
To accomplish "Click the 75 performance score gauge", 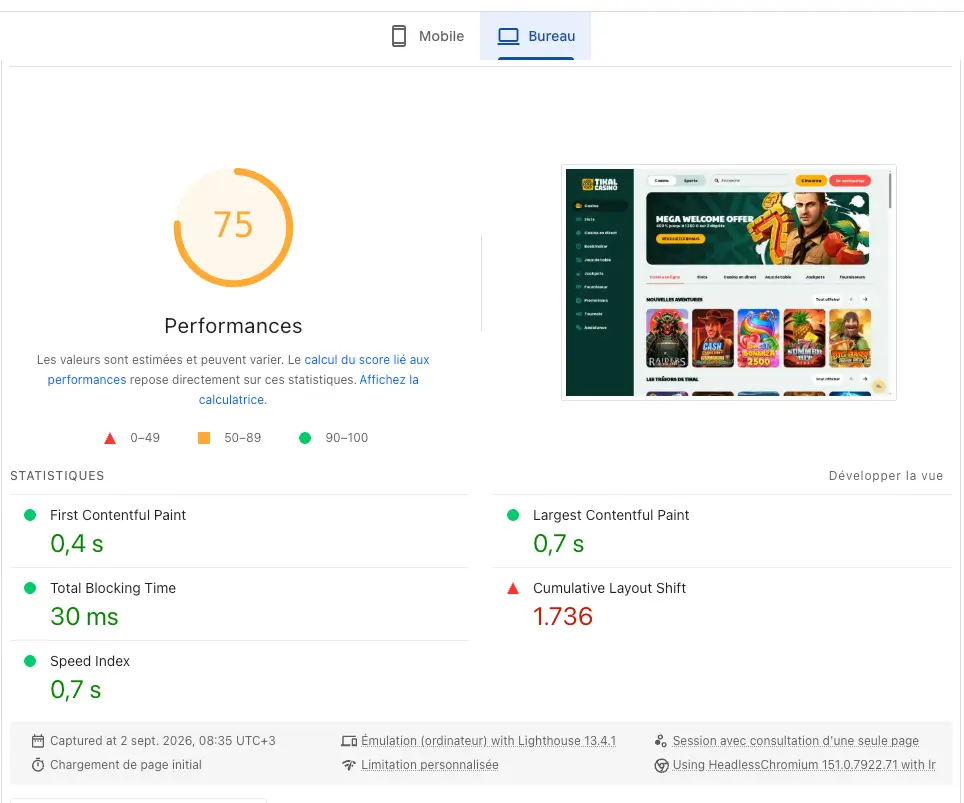I will [x=234, y=227].
